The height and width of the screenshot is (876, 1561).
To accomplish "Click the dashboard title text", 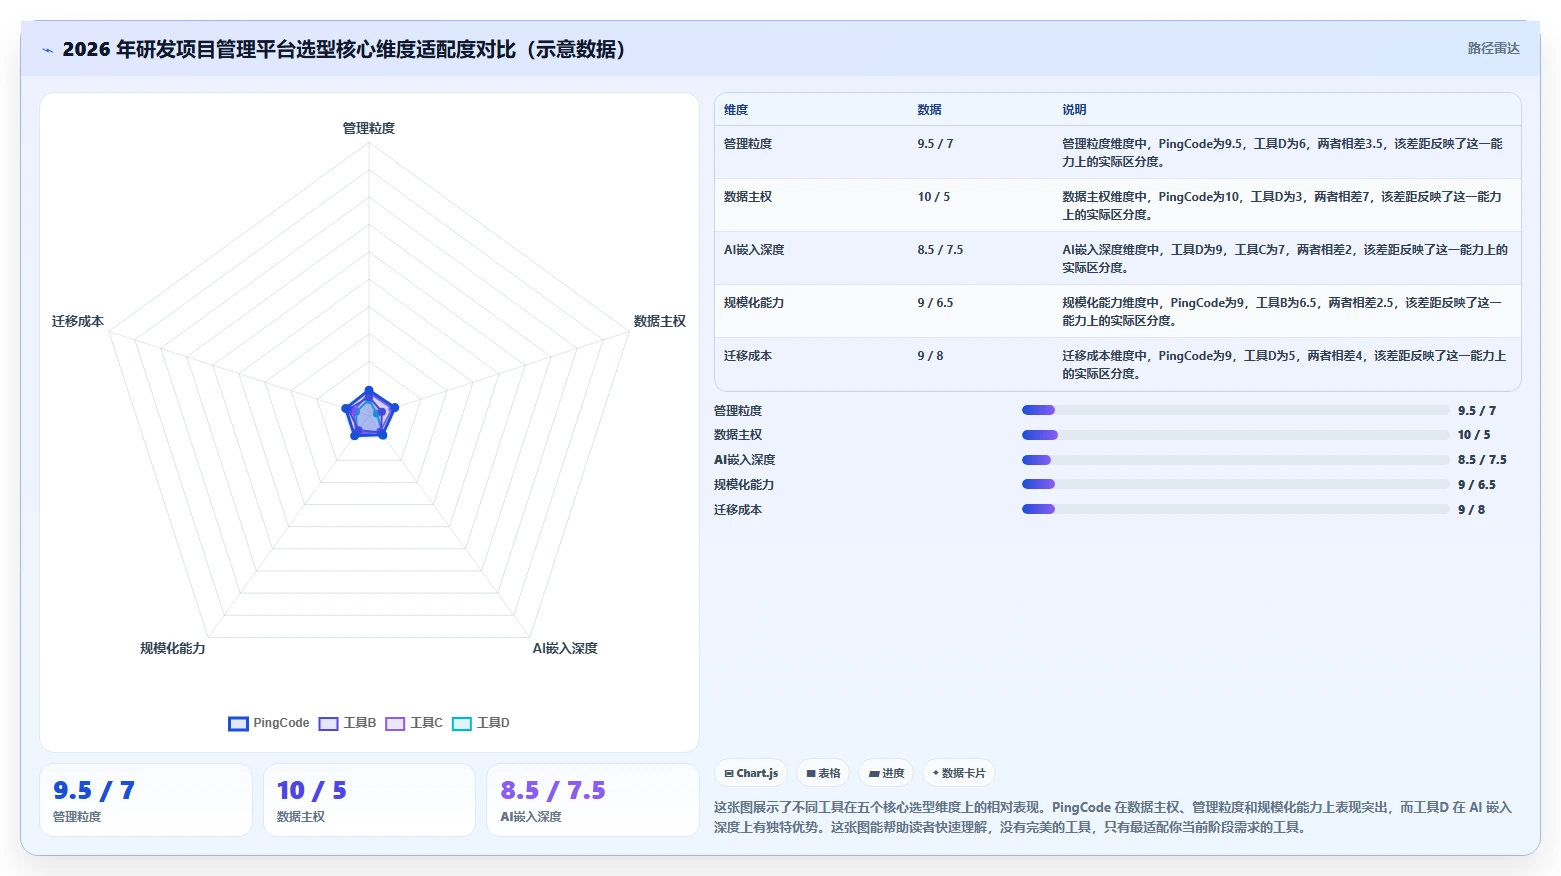I will point(344,49).
